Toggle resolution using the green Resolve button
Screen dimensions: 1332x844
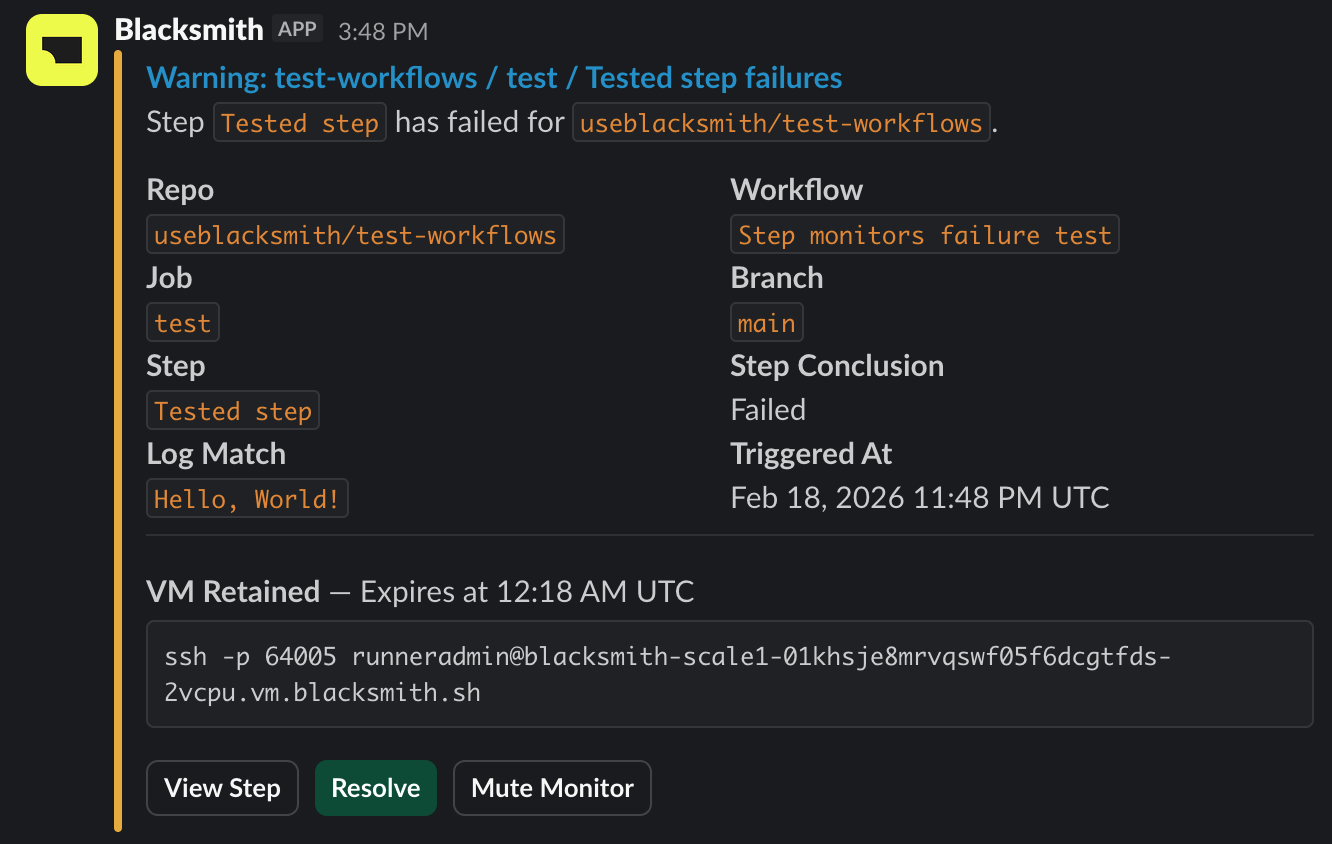tap(376, 788)
